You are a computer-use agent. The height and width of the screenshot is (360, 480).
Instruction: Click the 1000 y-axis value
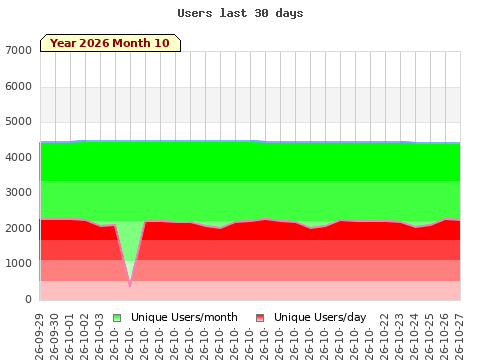click(x=18, y=264)
